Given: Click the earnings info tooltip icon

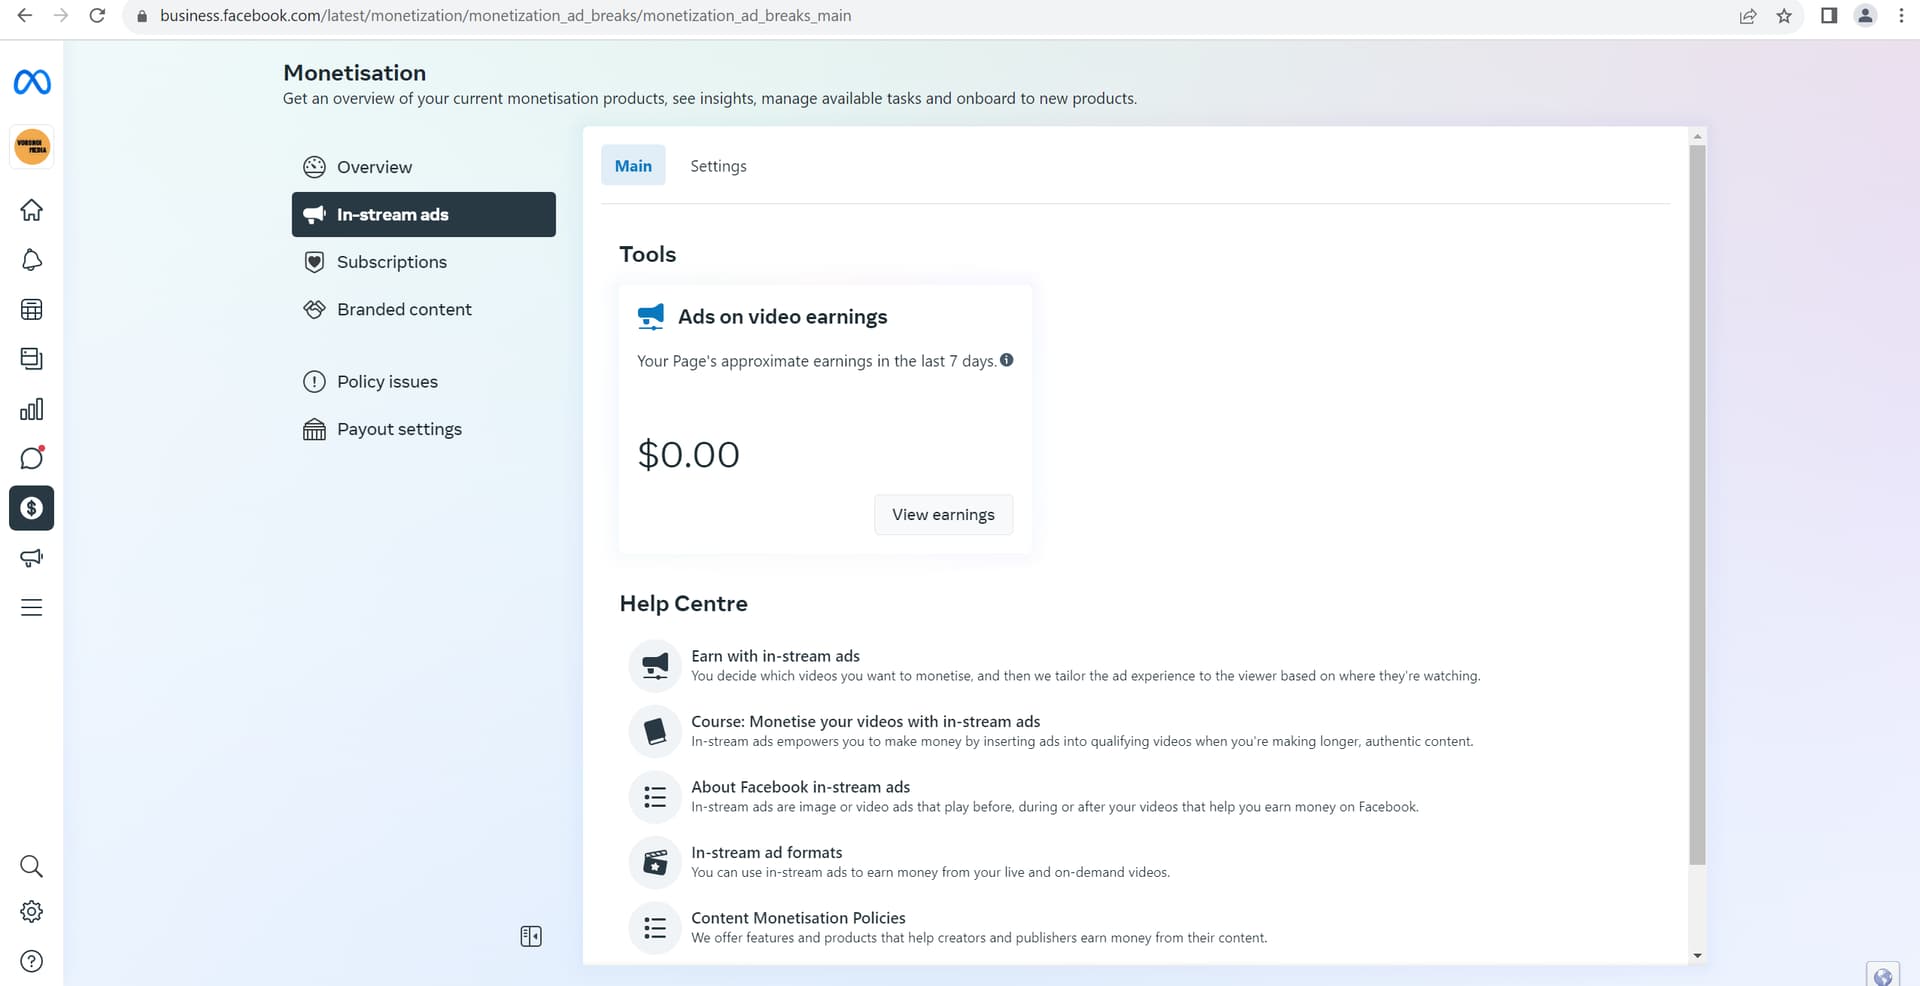Looking at the screenshot, I should point(1007,360).
